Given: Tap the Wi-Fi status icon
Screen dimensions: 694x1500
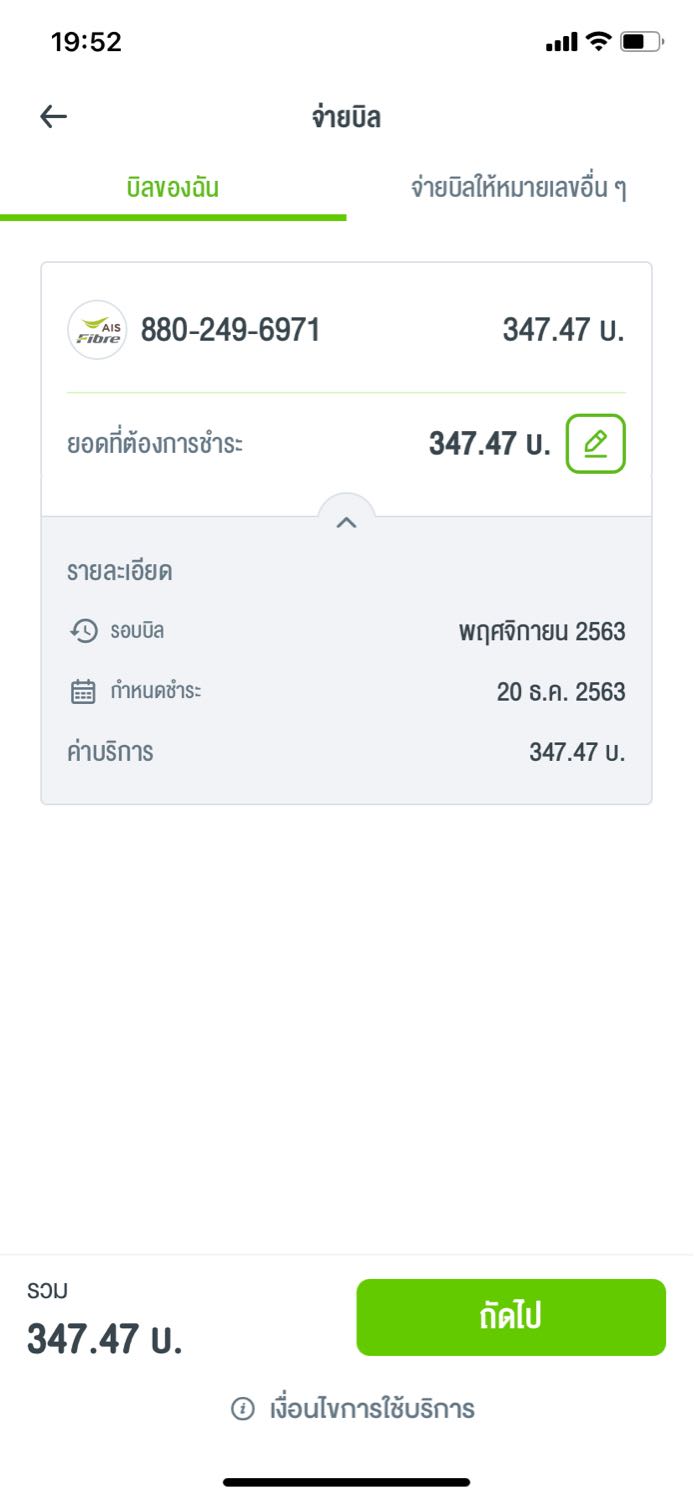Looking at the screenshot, I should coord(598,42).
